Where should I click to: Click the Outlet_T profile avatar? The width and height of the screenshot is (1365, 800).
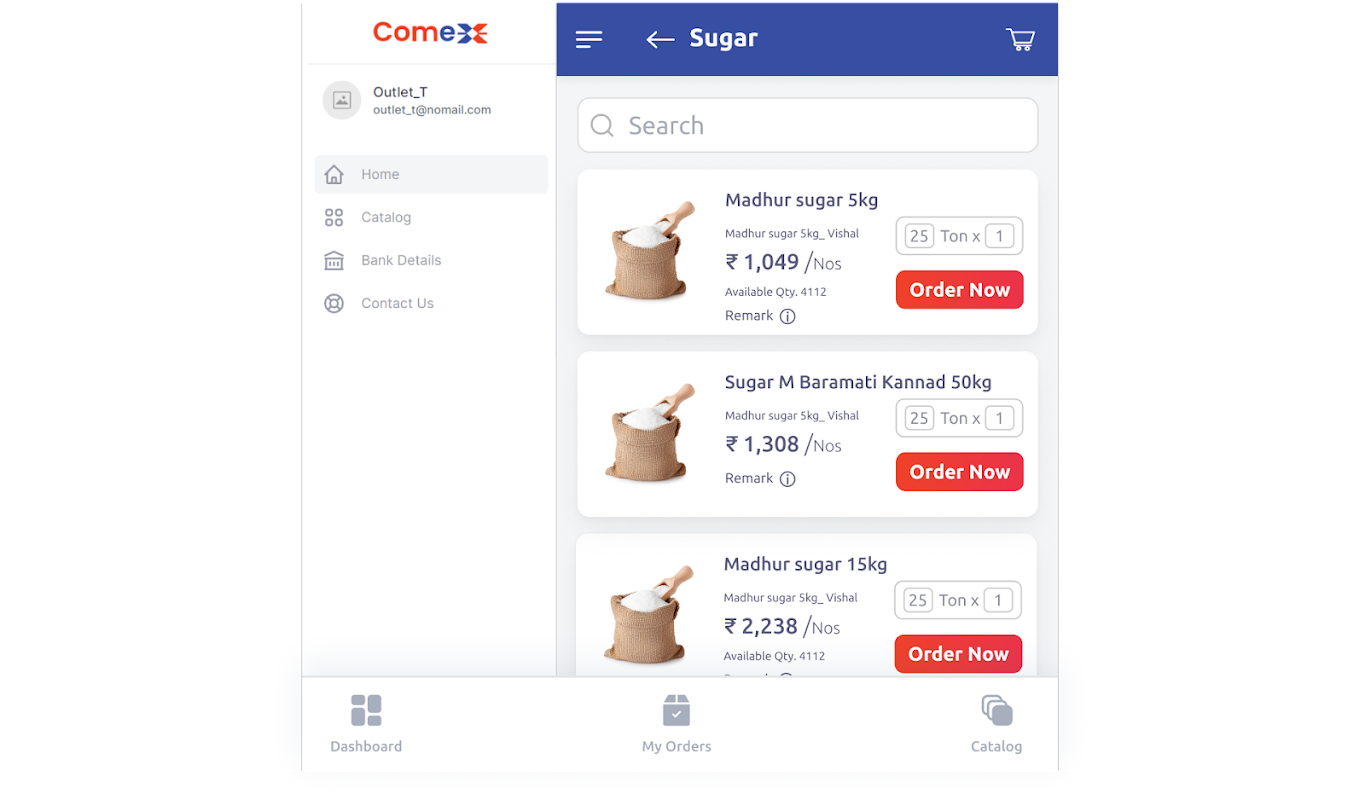(x=341, y=100)
